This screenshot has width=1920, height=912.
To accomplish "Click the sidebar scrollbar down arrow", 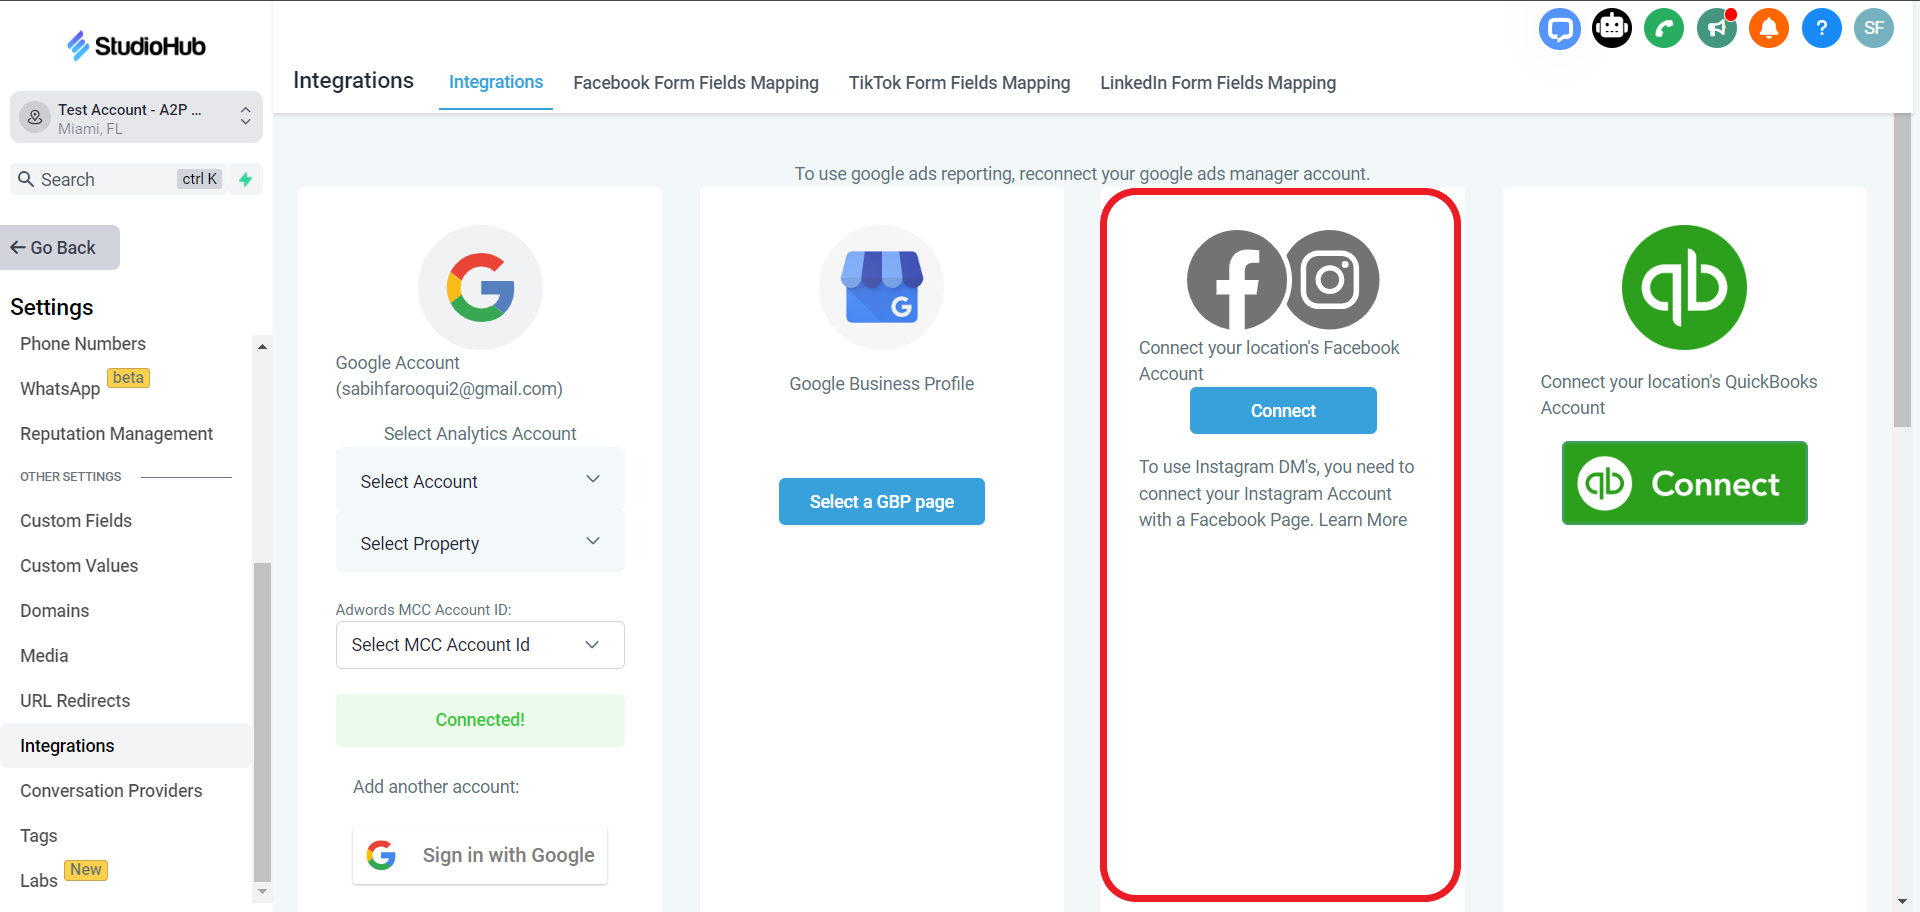I will [x=263, y=891].
